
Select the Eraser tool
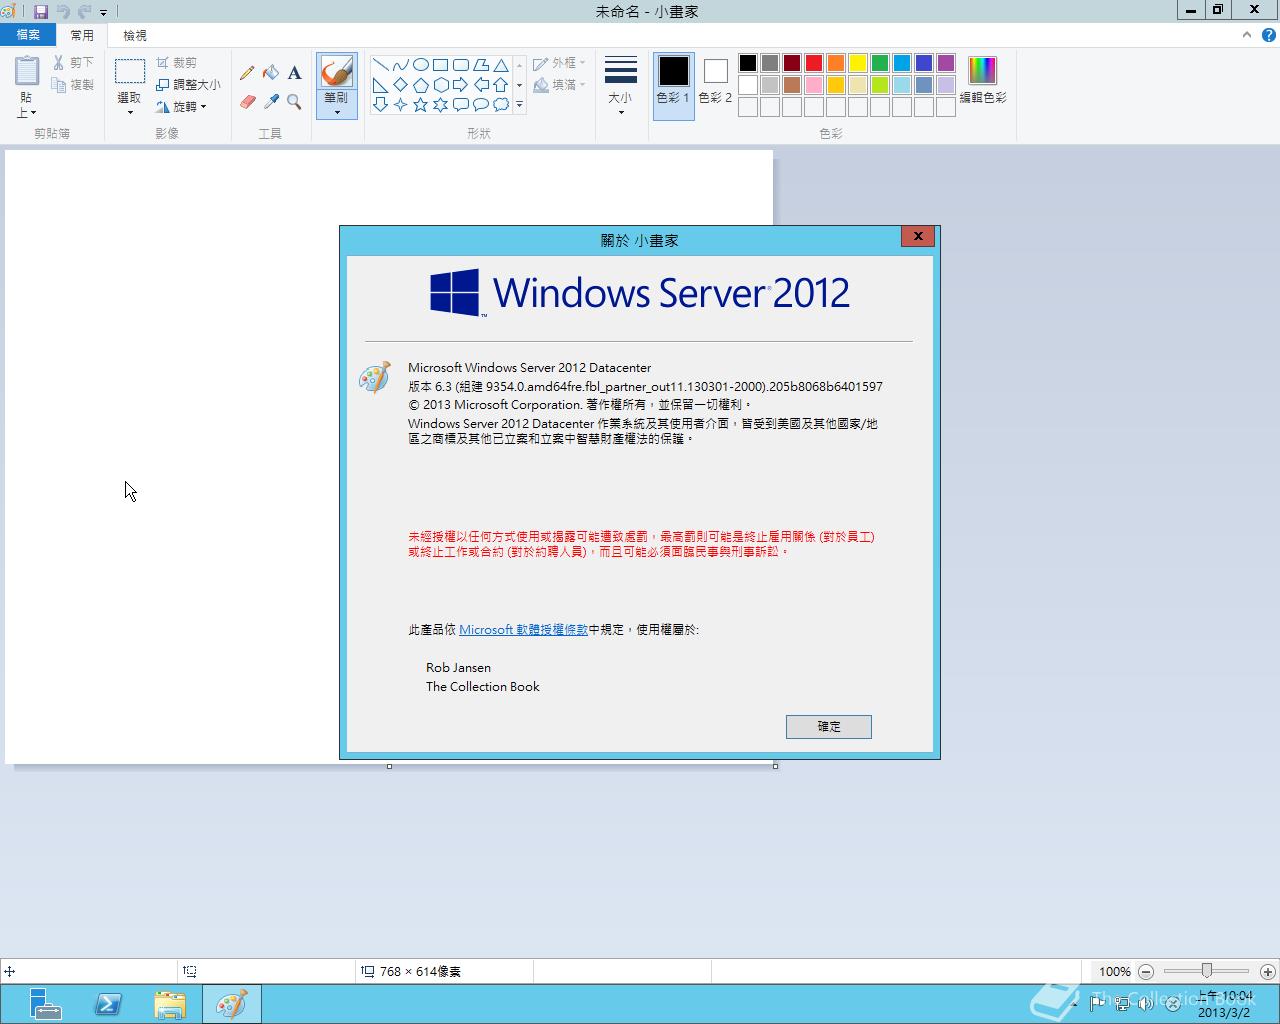pyautogui.click(x=247, y=101)
